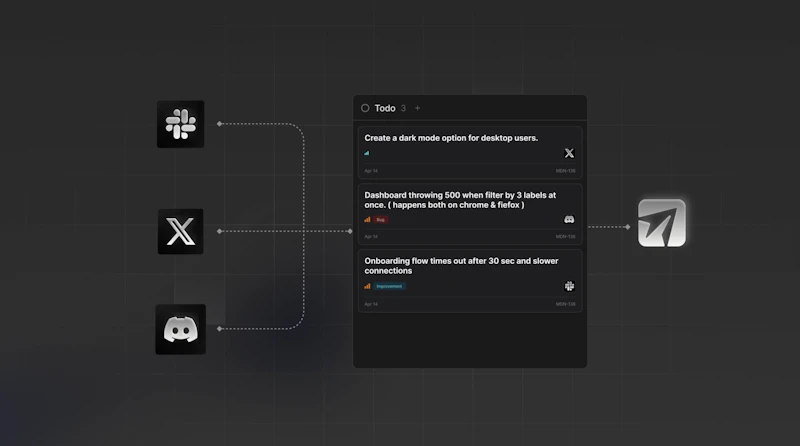Click the blue Improvement label
Screen dimensions: 800x446
click(389, 286)
